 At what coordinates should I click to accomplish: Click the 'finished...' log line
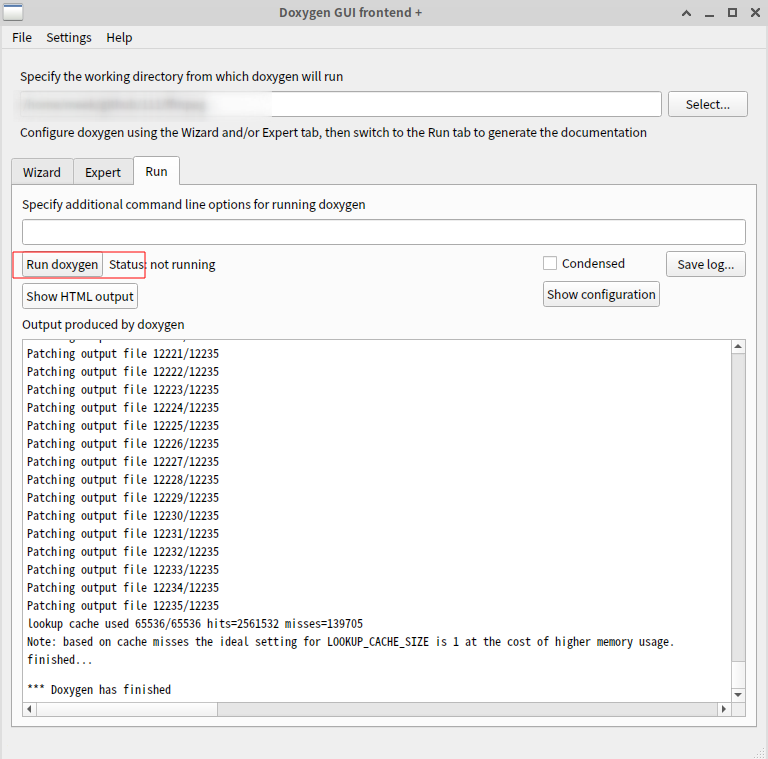coord(60,660)
